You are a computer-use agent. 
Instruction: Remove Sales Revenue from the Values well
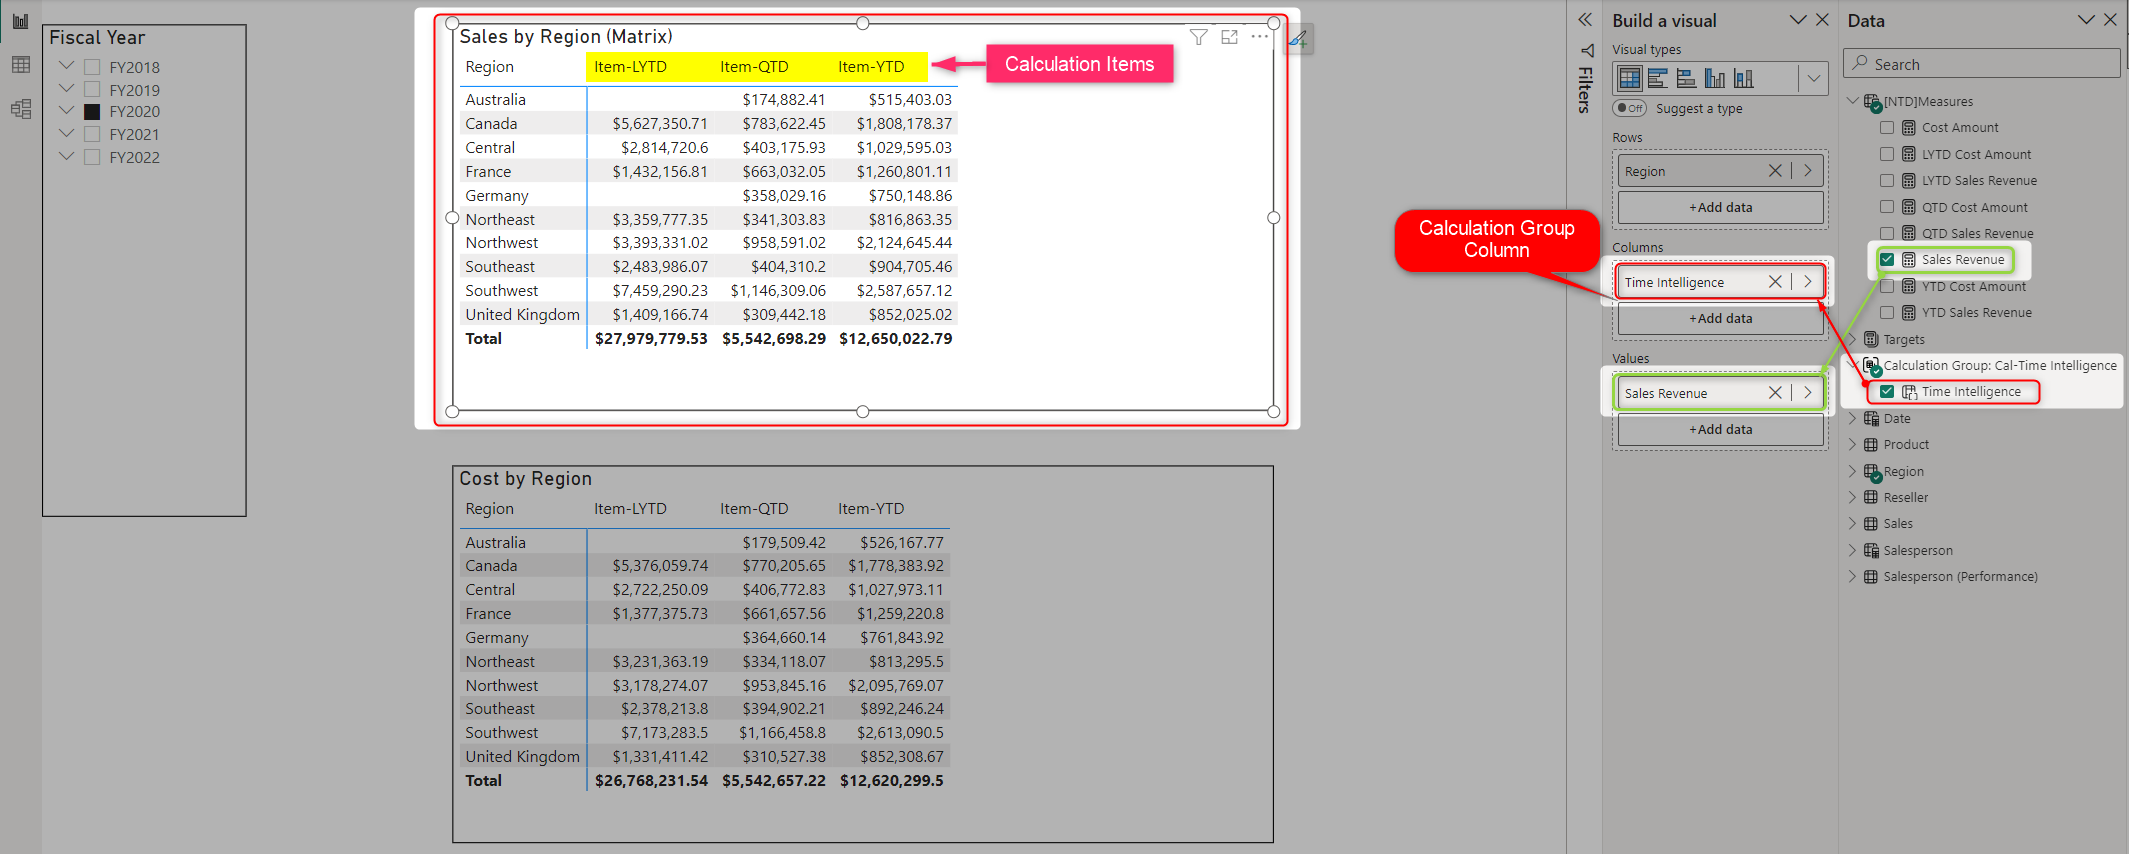(x=1775, y=393)
